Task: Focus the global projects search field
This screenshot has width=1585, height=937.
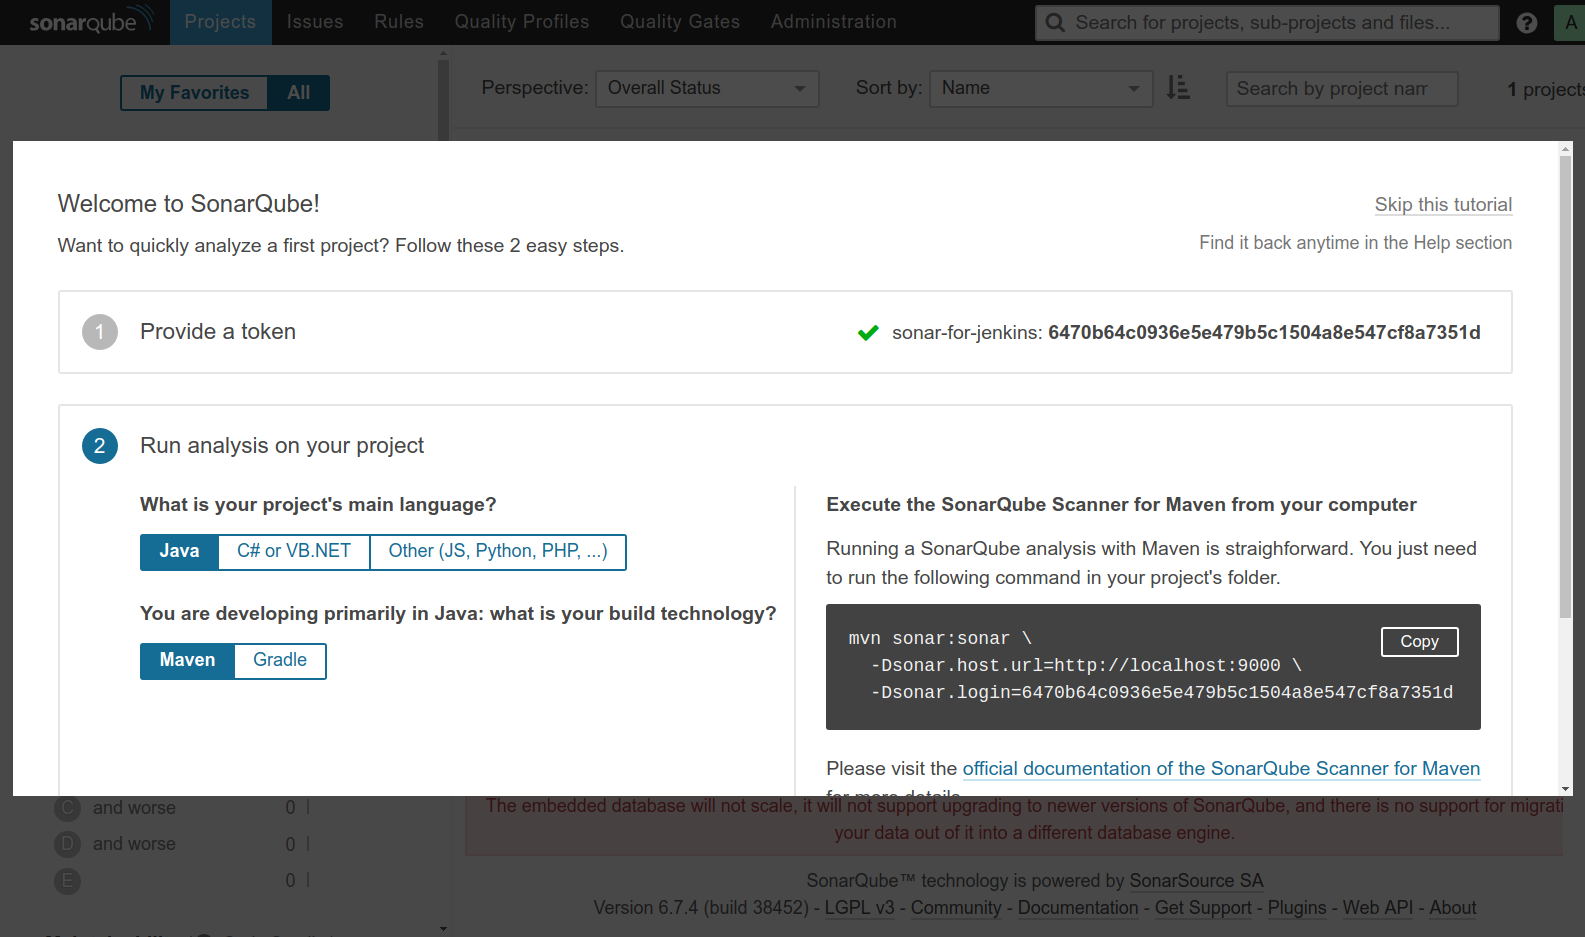Action: [x=1267, y=22]
